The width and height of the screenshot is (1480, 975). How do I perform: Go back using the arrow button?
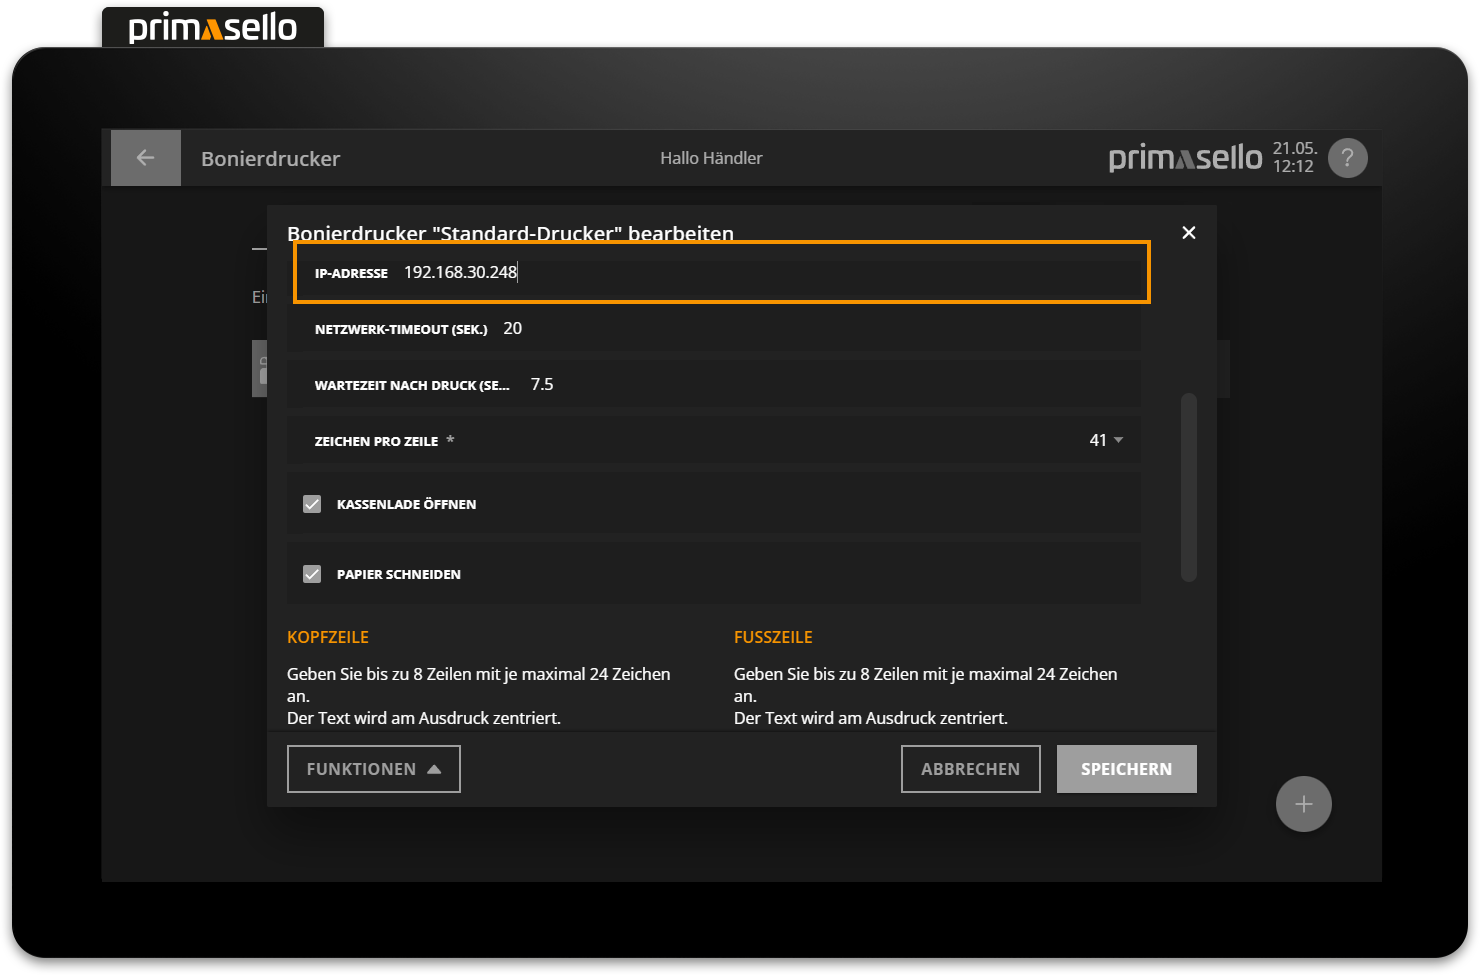pyautogui.click(x=146, y=158)
